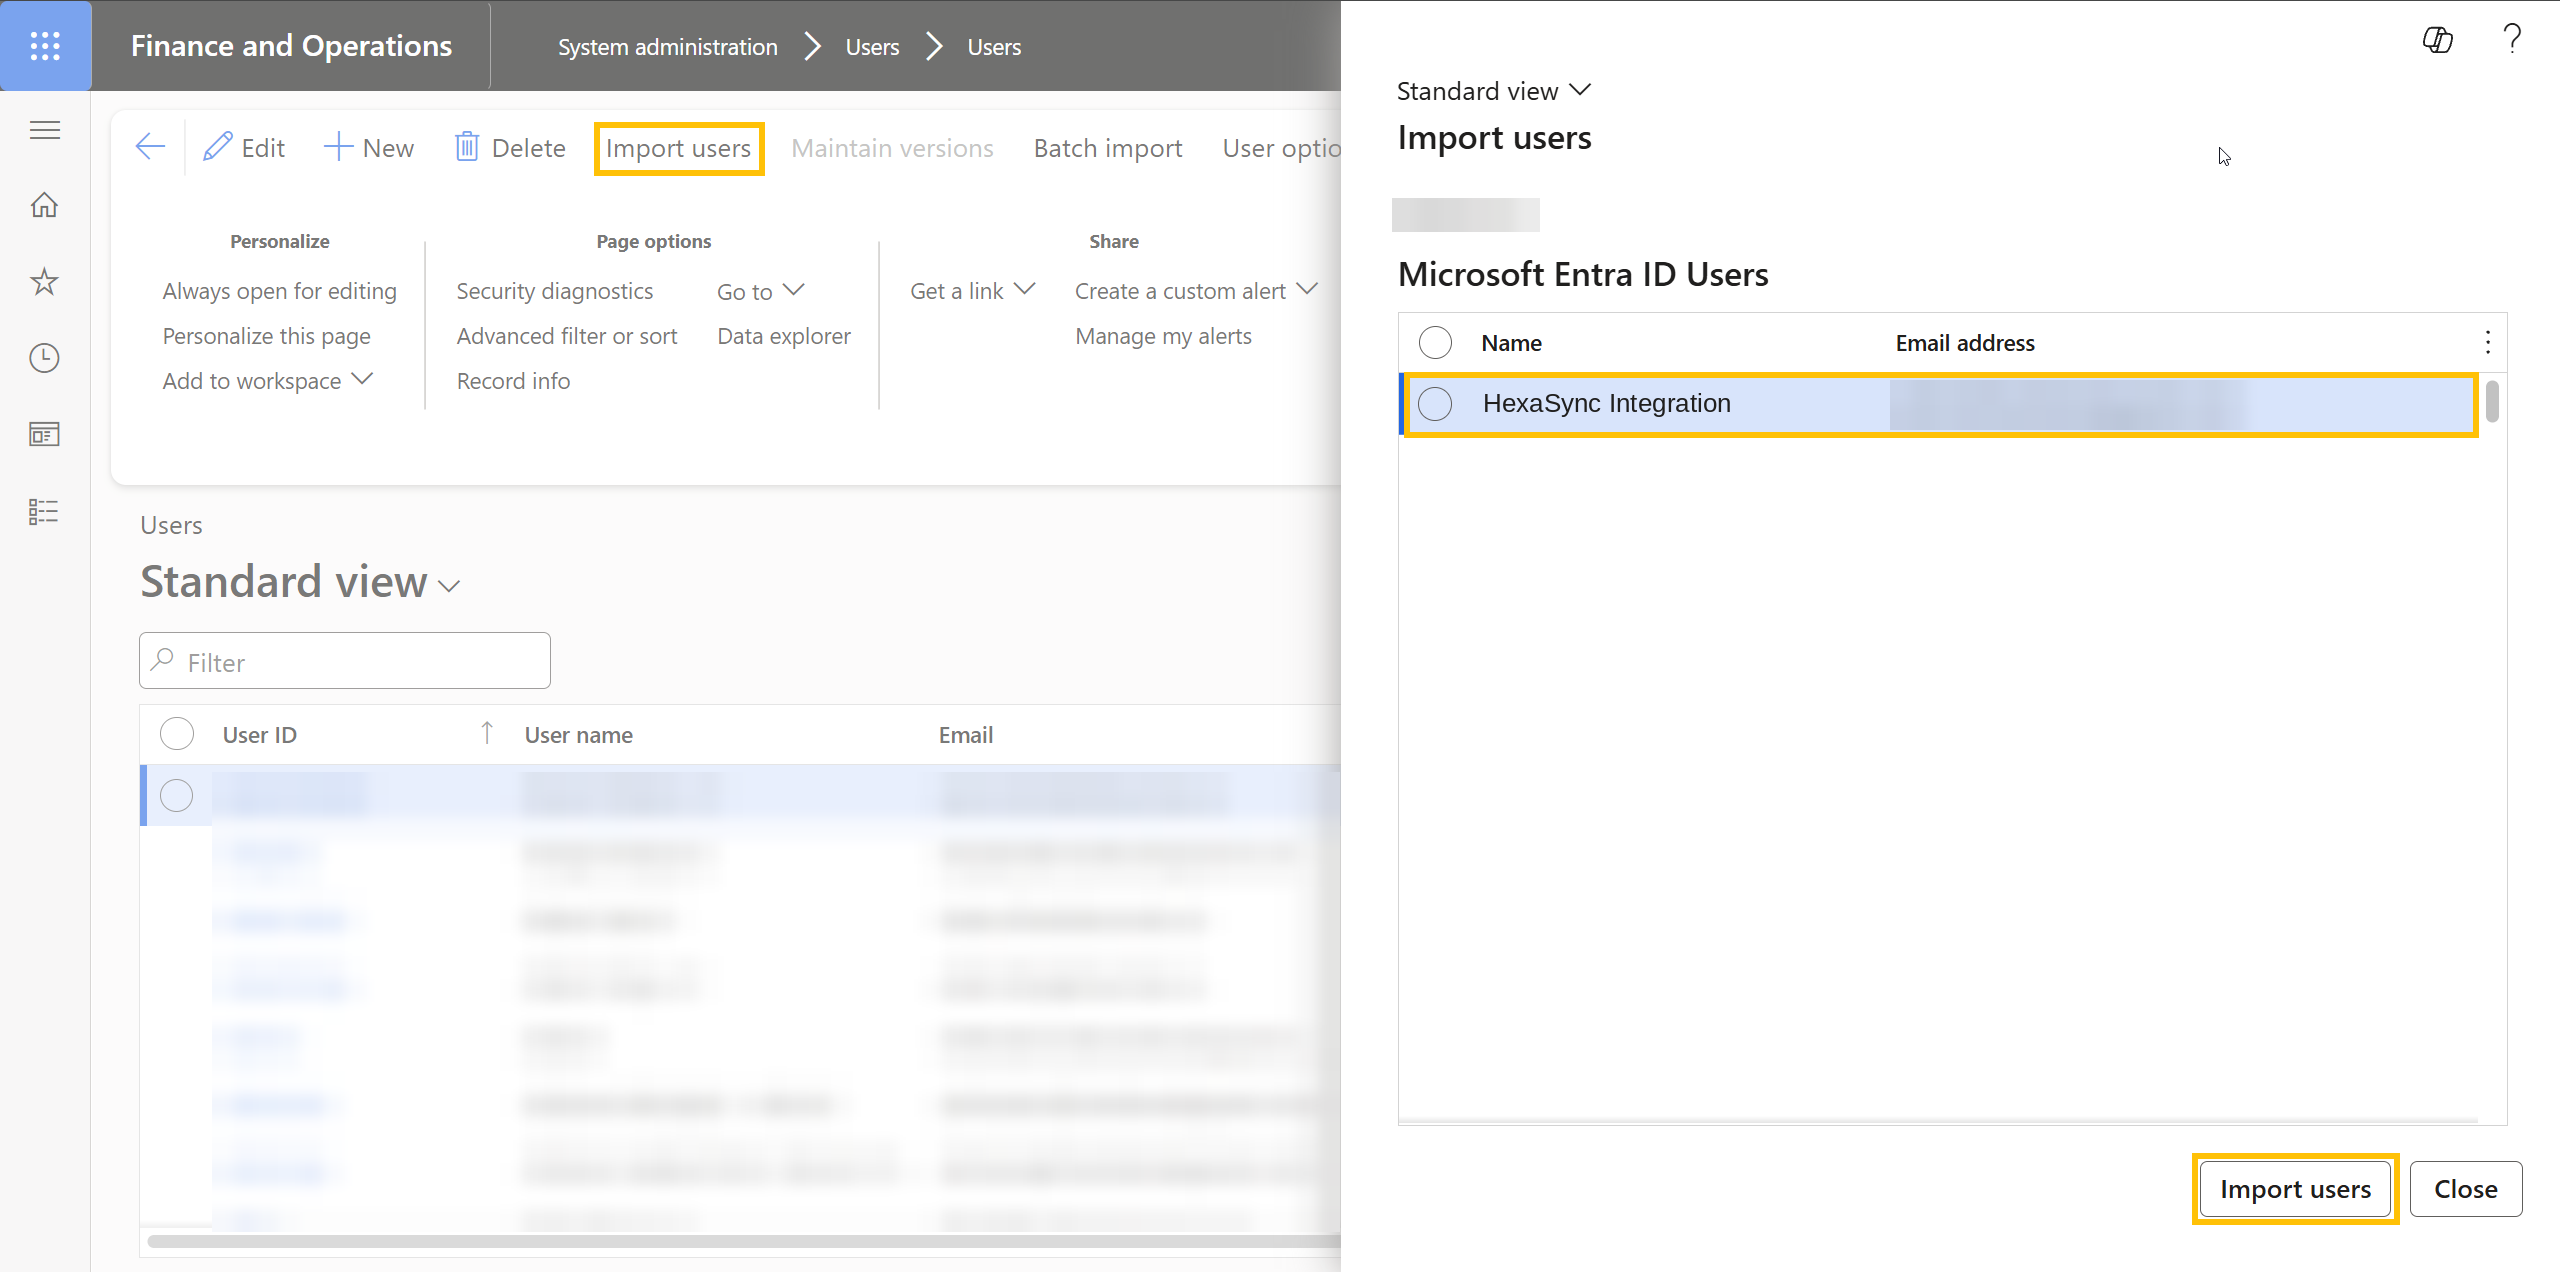Click Always open for editing
2560x1272 pixels.
click(x=279, y=291)
